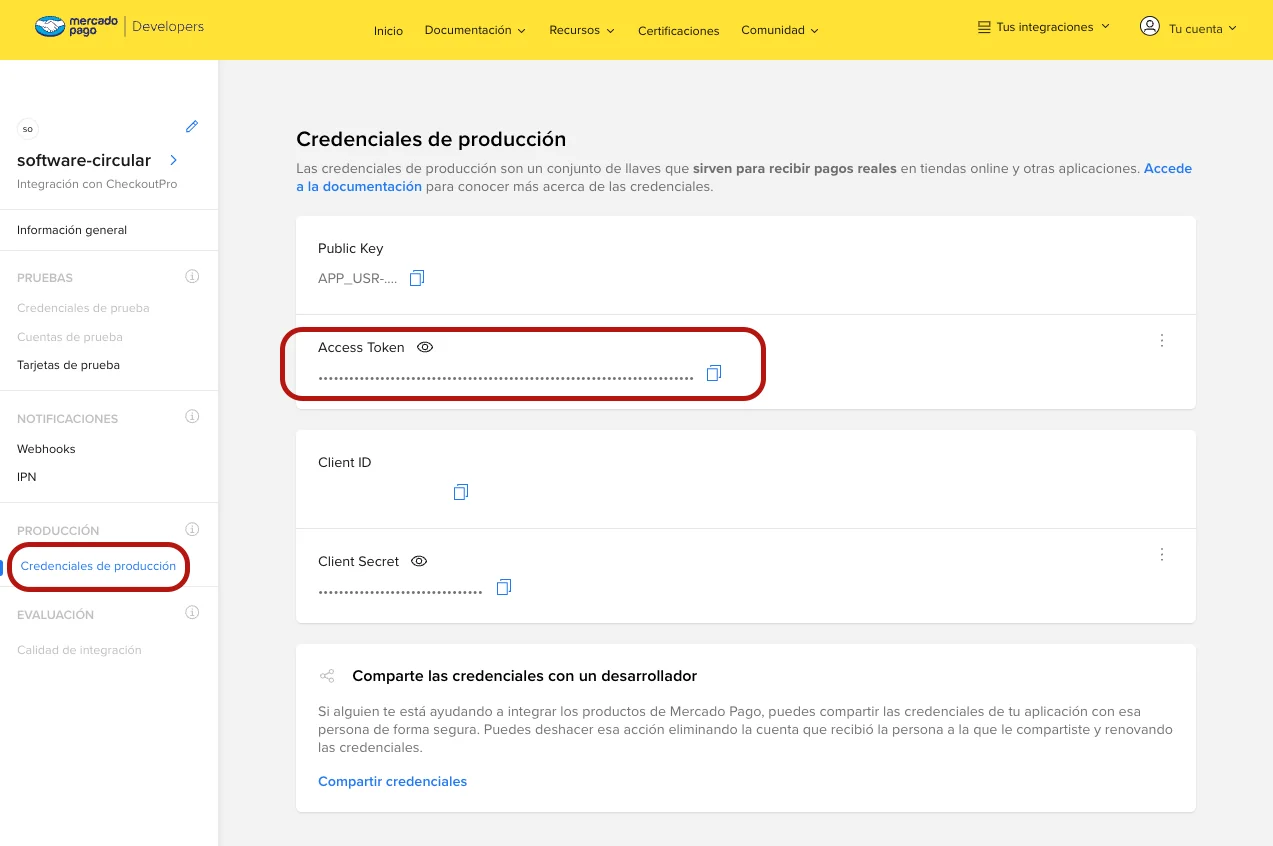Click the masked Access Token dots
Screen dimensions: 1273x846
[506, 379]
